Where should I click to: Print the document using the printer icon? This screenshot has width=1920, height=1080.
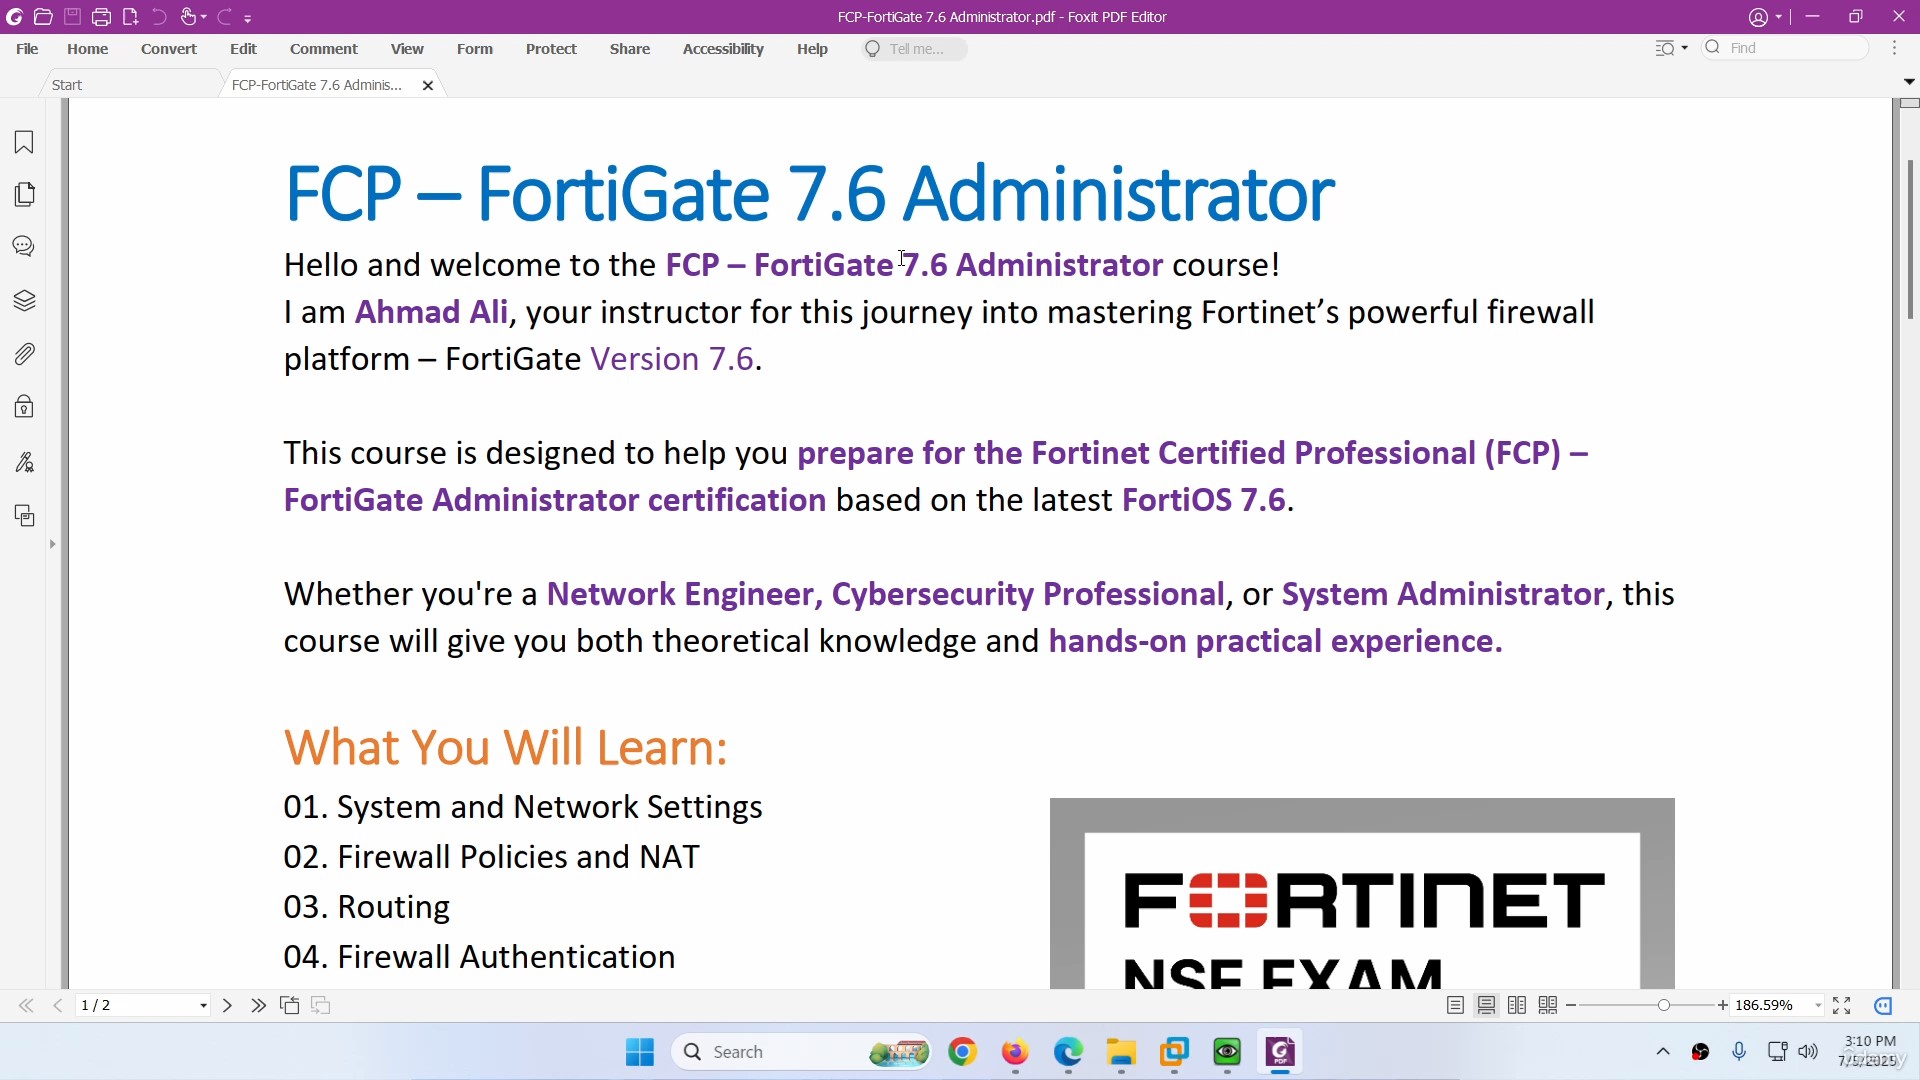click(101, 17)
